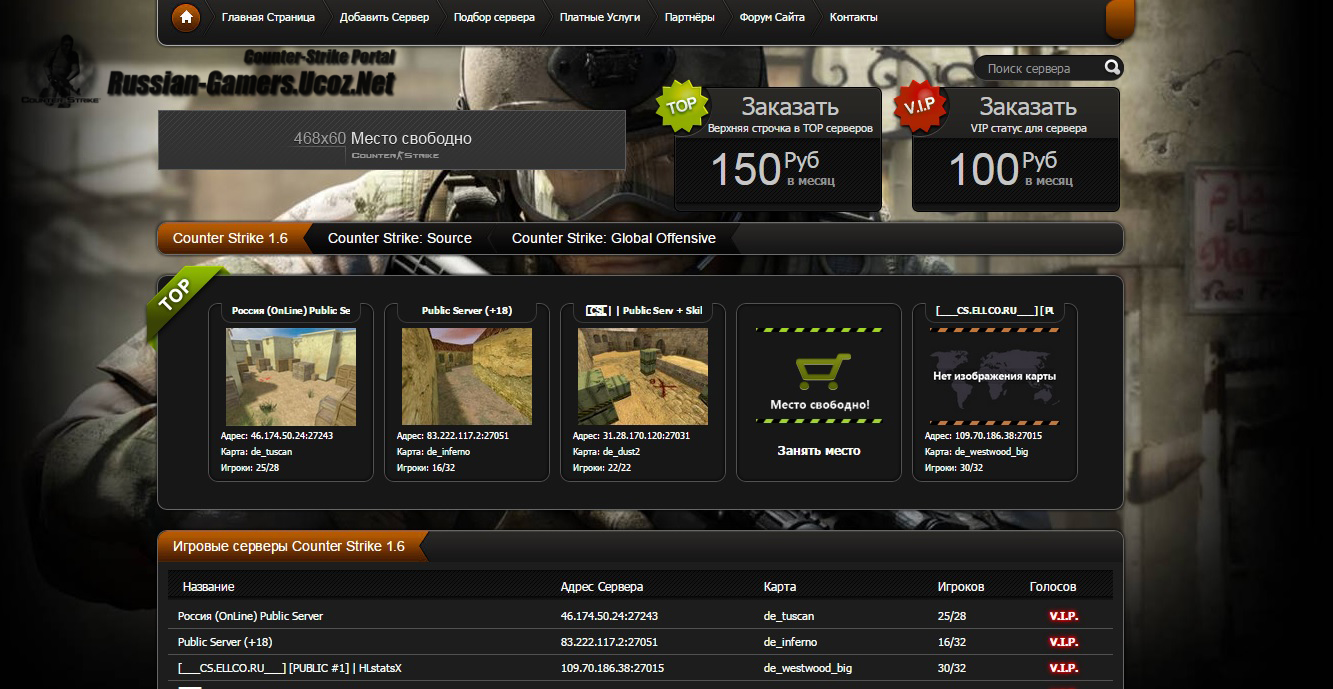1333x689 pixels.
Task: Switch to Counter Strike: Global Offensive tab
Action: click(614, 238)
